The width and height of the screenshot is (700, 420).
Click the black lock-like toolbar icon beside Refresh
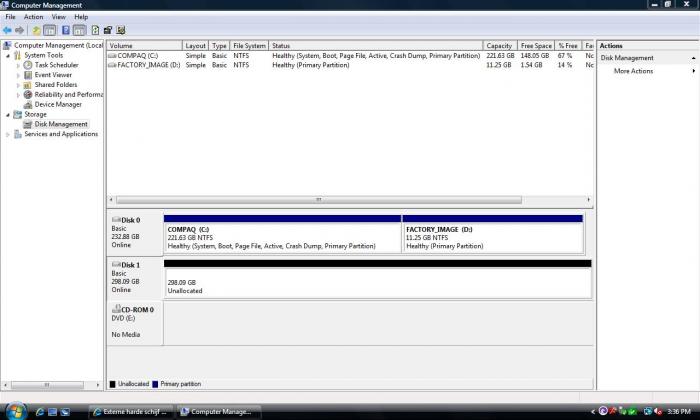tap(108, 30)
